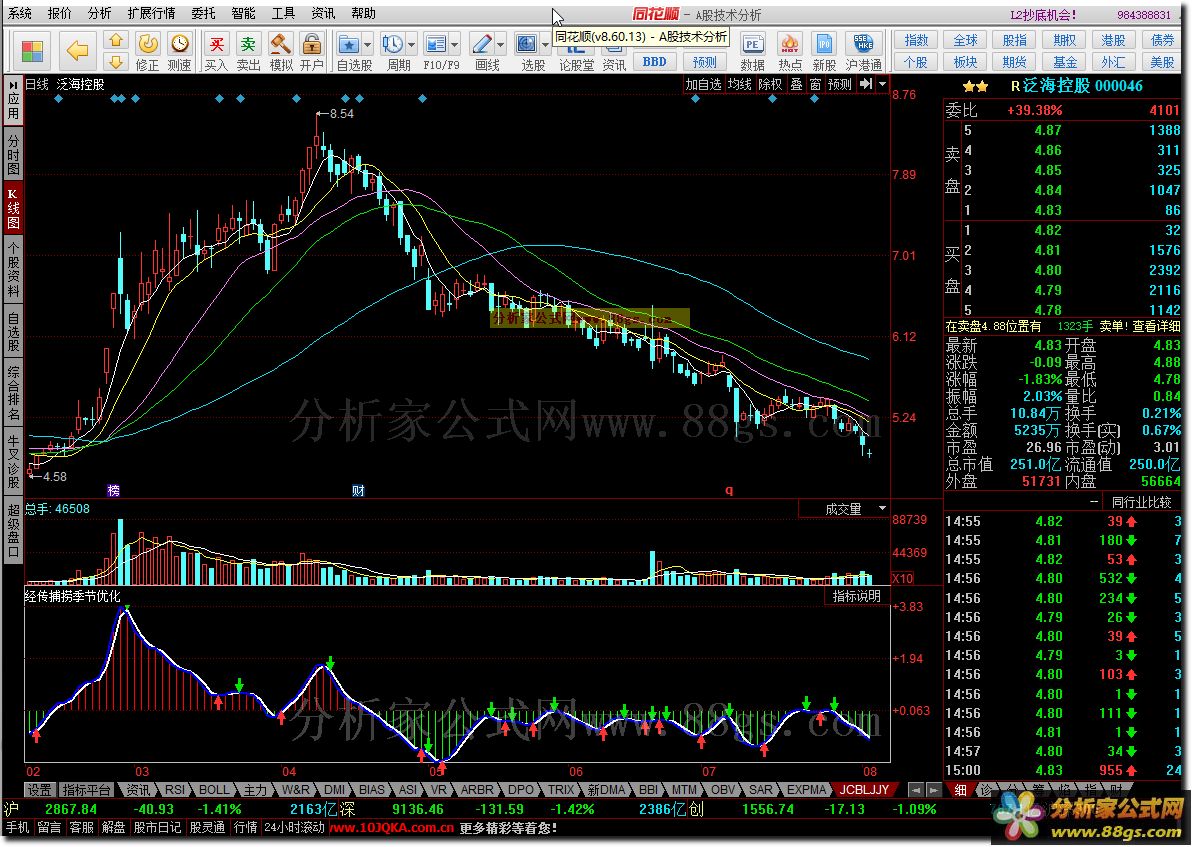Click the BBD toolbar button
Image resolution: width=1193 pixels, height=847 pixels.
point(654,62)
